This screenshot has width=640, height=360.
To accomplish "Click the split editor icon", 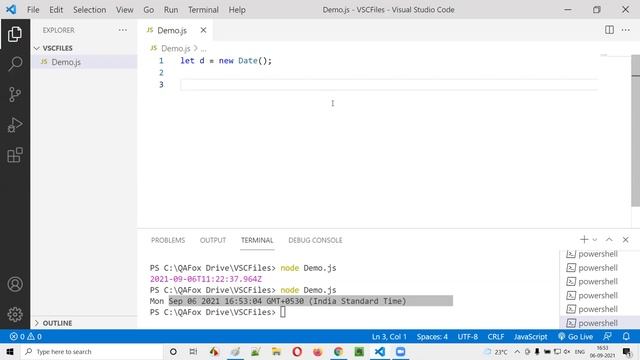I will tap(609, 30).
